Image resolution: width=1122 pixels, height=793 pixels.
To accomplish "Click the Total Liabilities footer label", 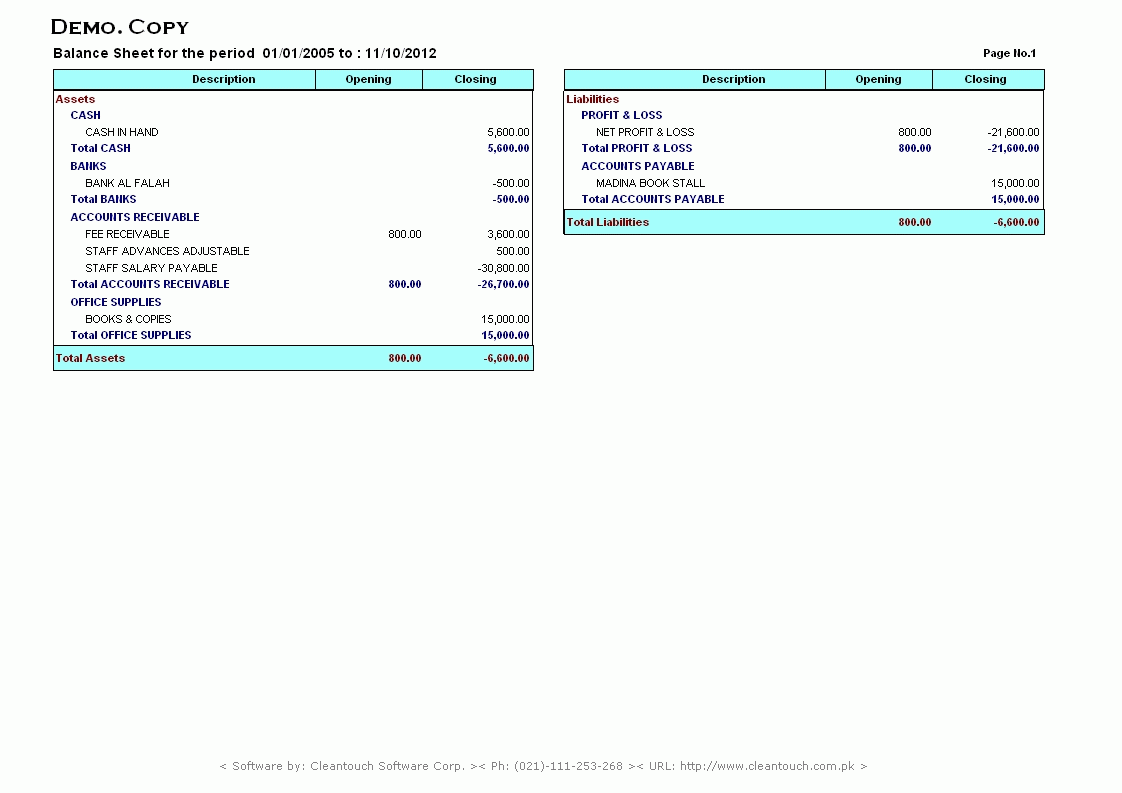I will [608, 222].
